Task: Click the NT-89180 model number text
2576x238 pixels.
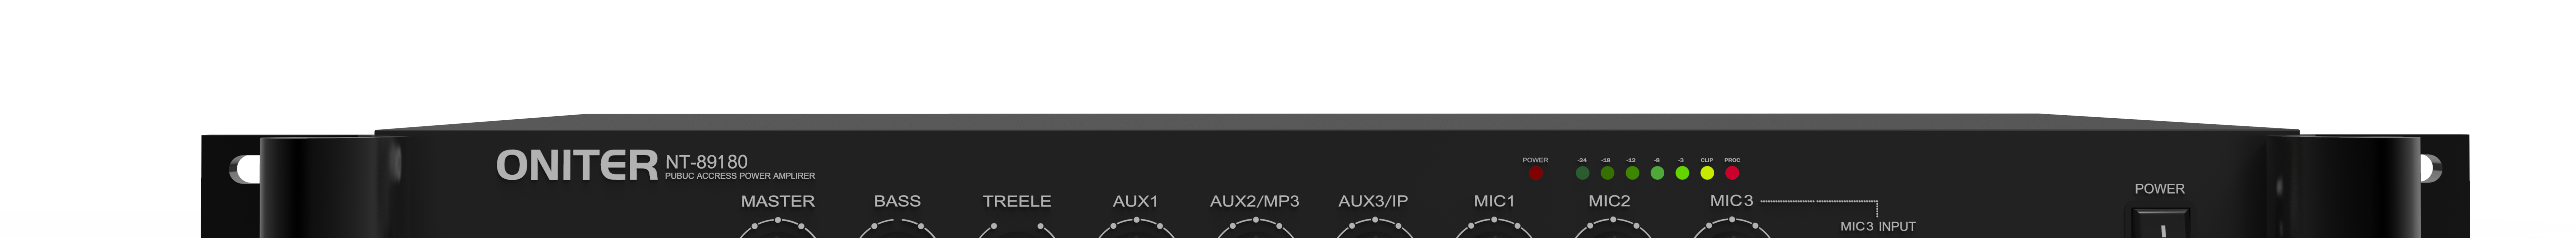Action: 706,162
